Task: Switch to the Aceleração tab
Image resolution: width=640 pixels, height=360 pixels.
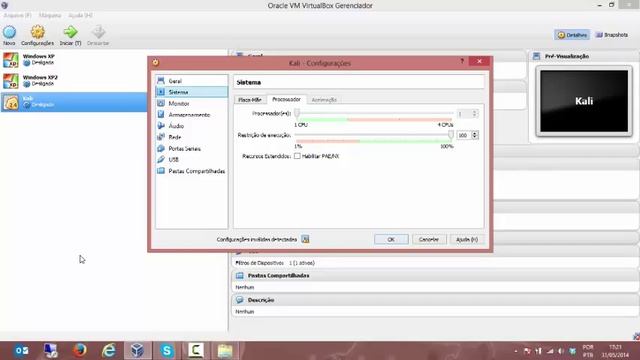Action: (x=324, y=100)
